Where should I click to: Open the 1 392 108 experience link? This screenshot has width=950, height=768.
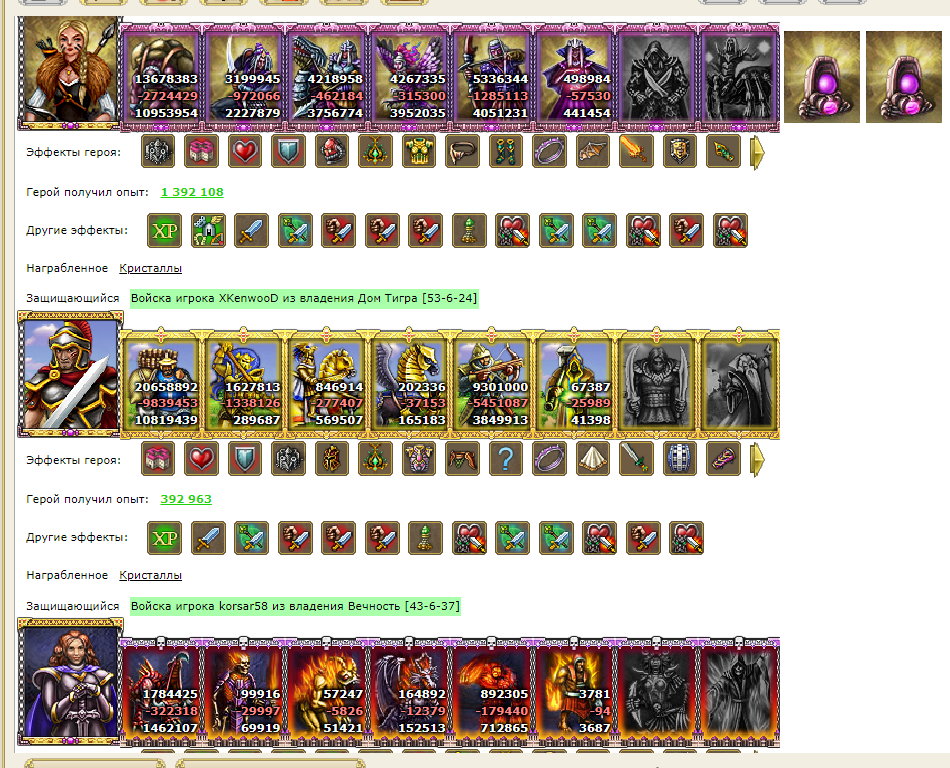[192, 192]
